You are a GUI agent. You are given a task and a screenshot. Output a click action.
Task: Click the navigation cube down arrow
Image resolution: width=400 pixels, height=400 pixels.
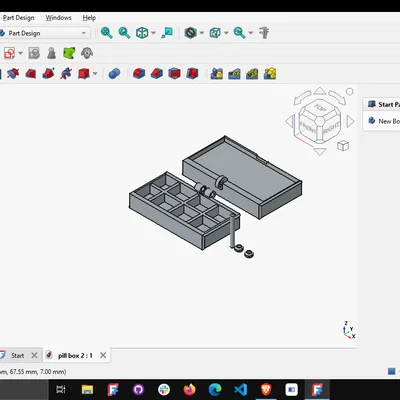point(320,152)
